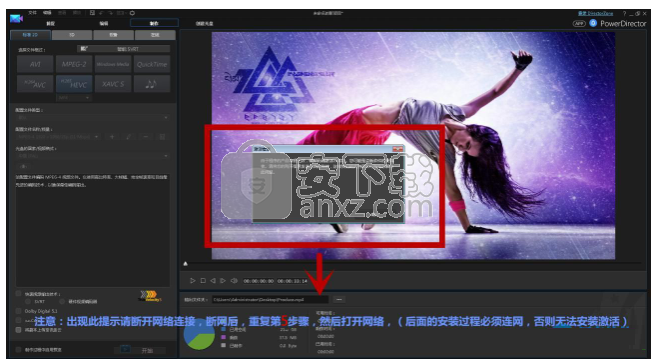Open the File menu
Image resolution: width=658 pixels, height=361 pixels.
(x=32, y=13)
